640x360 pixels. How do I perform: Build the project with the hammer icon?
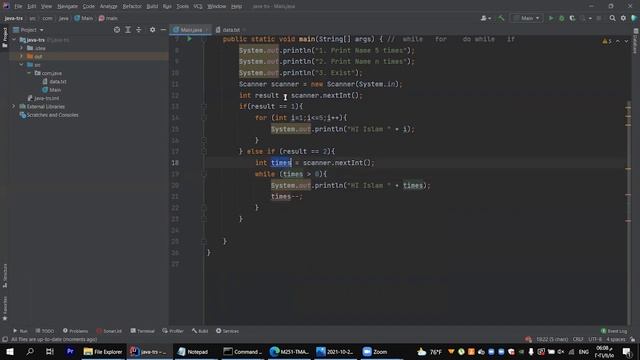coord(501,18)
